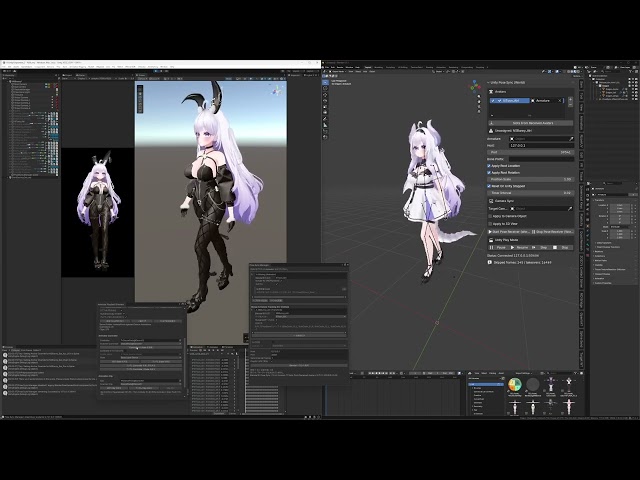Click the Resume button under Unity Play Mode
640x480 pixels.
[x=520, y=247]
